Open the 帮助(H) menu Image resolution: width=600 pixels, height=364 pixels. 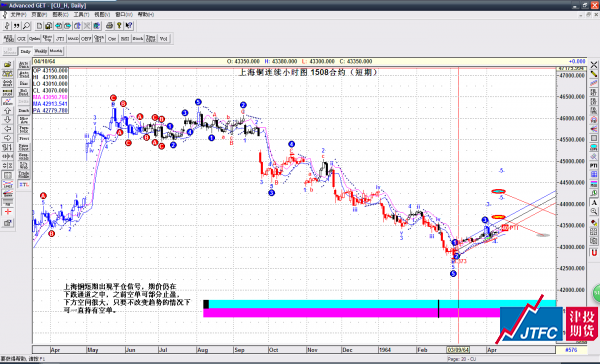(x=145, y=15)
